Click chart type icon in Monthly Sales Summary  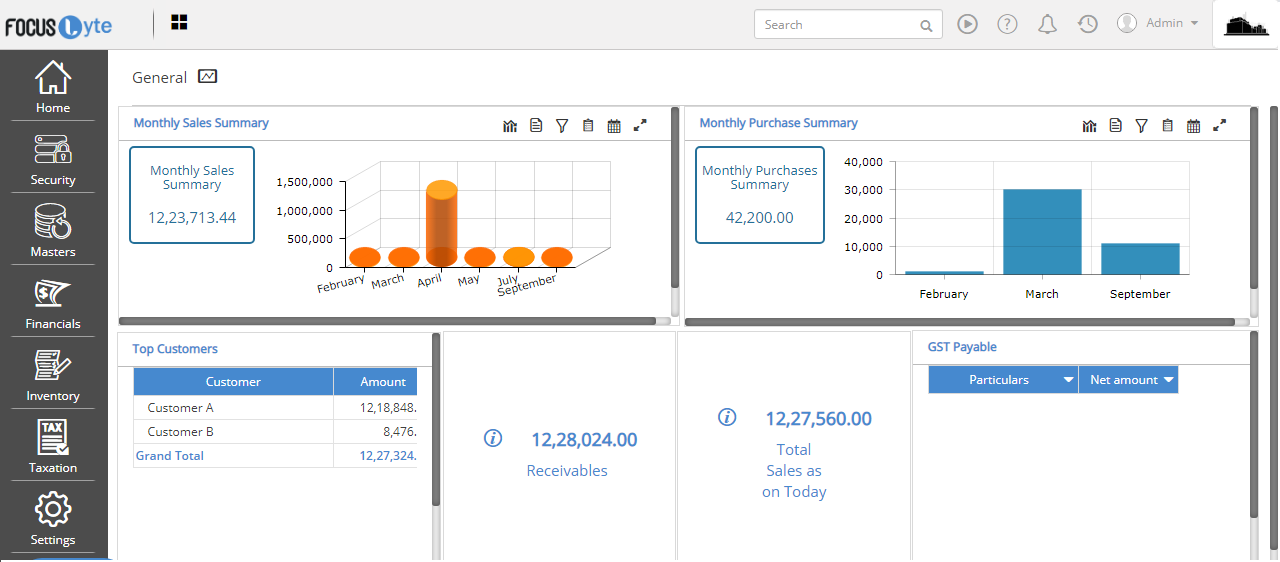pyautogui.click(x=510, y=126)
